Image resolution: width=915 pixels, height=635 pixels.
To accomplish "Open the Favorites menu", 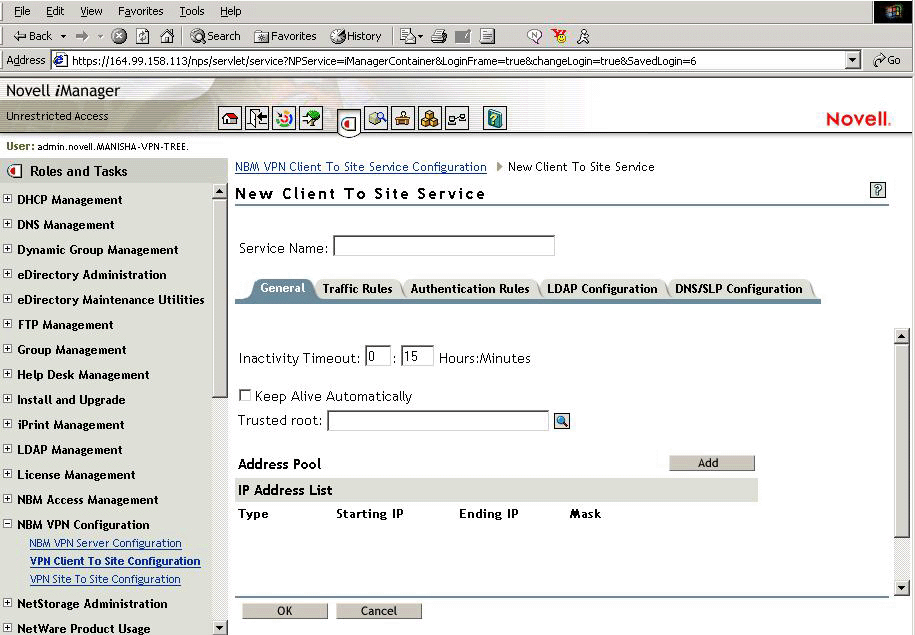I will (x=141, y=11).
